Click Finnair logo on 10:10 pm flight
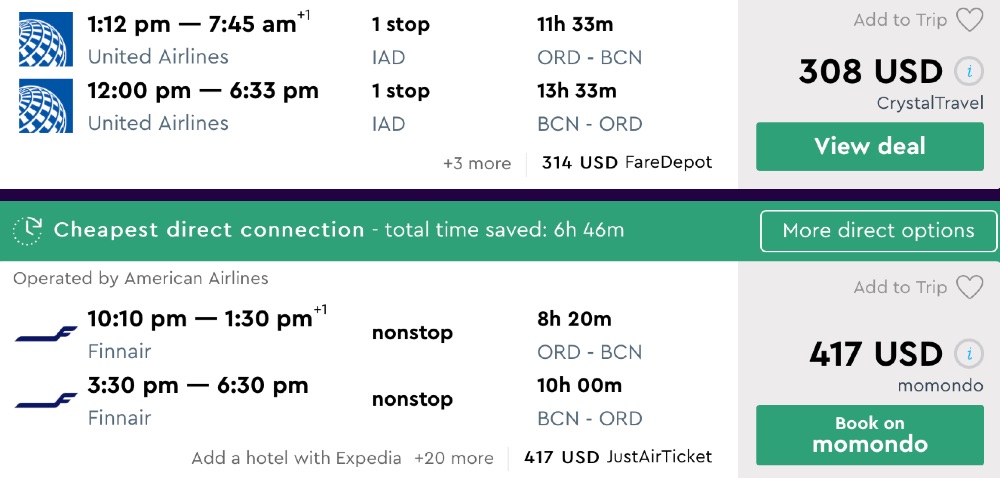Image resolution: width=1000 pixels, height=478 pixels. pyautogui.click(x=46, y=335)
